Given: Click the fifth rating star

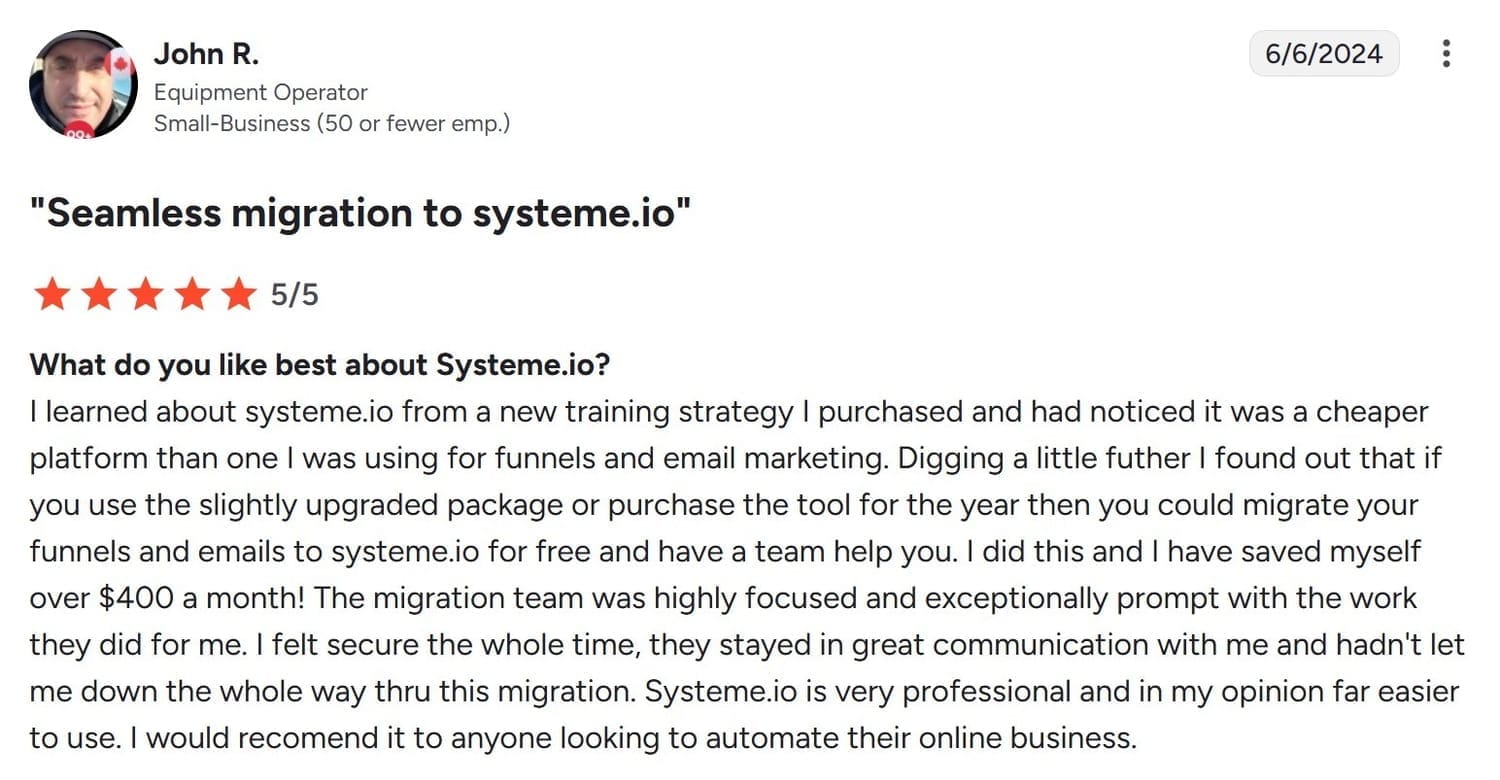Looking at the screenshot, I should [239, 295].
